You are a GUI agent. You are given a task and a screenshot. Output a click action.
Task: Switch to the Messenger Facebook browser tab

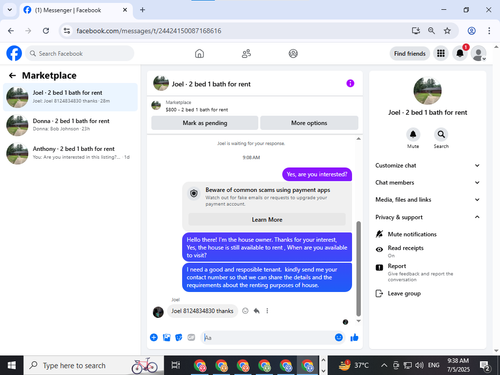(76, 10)
